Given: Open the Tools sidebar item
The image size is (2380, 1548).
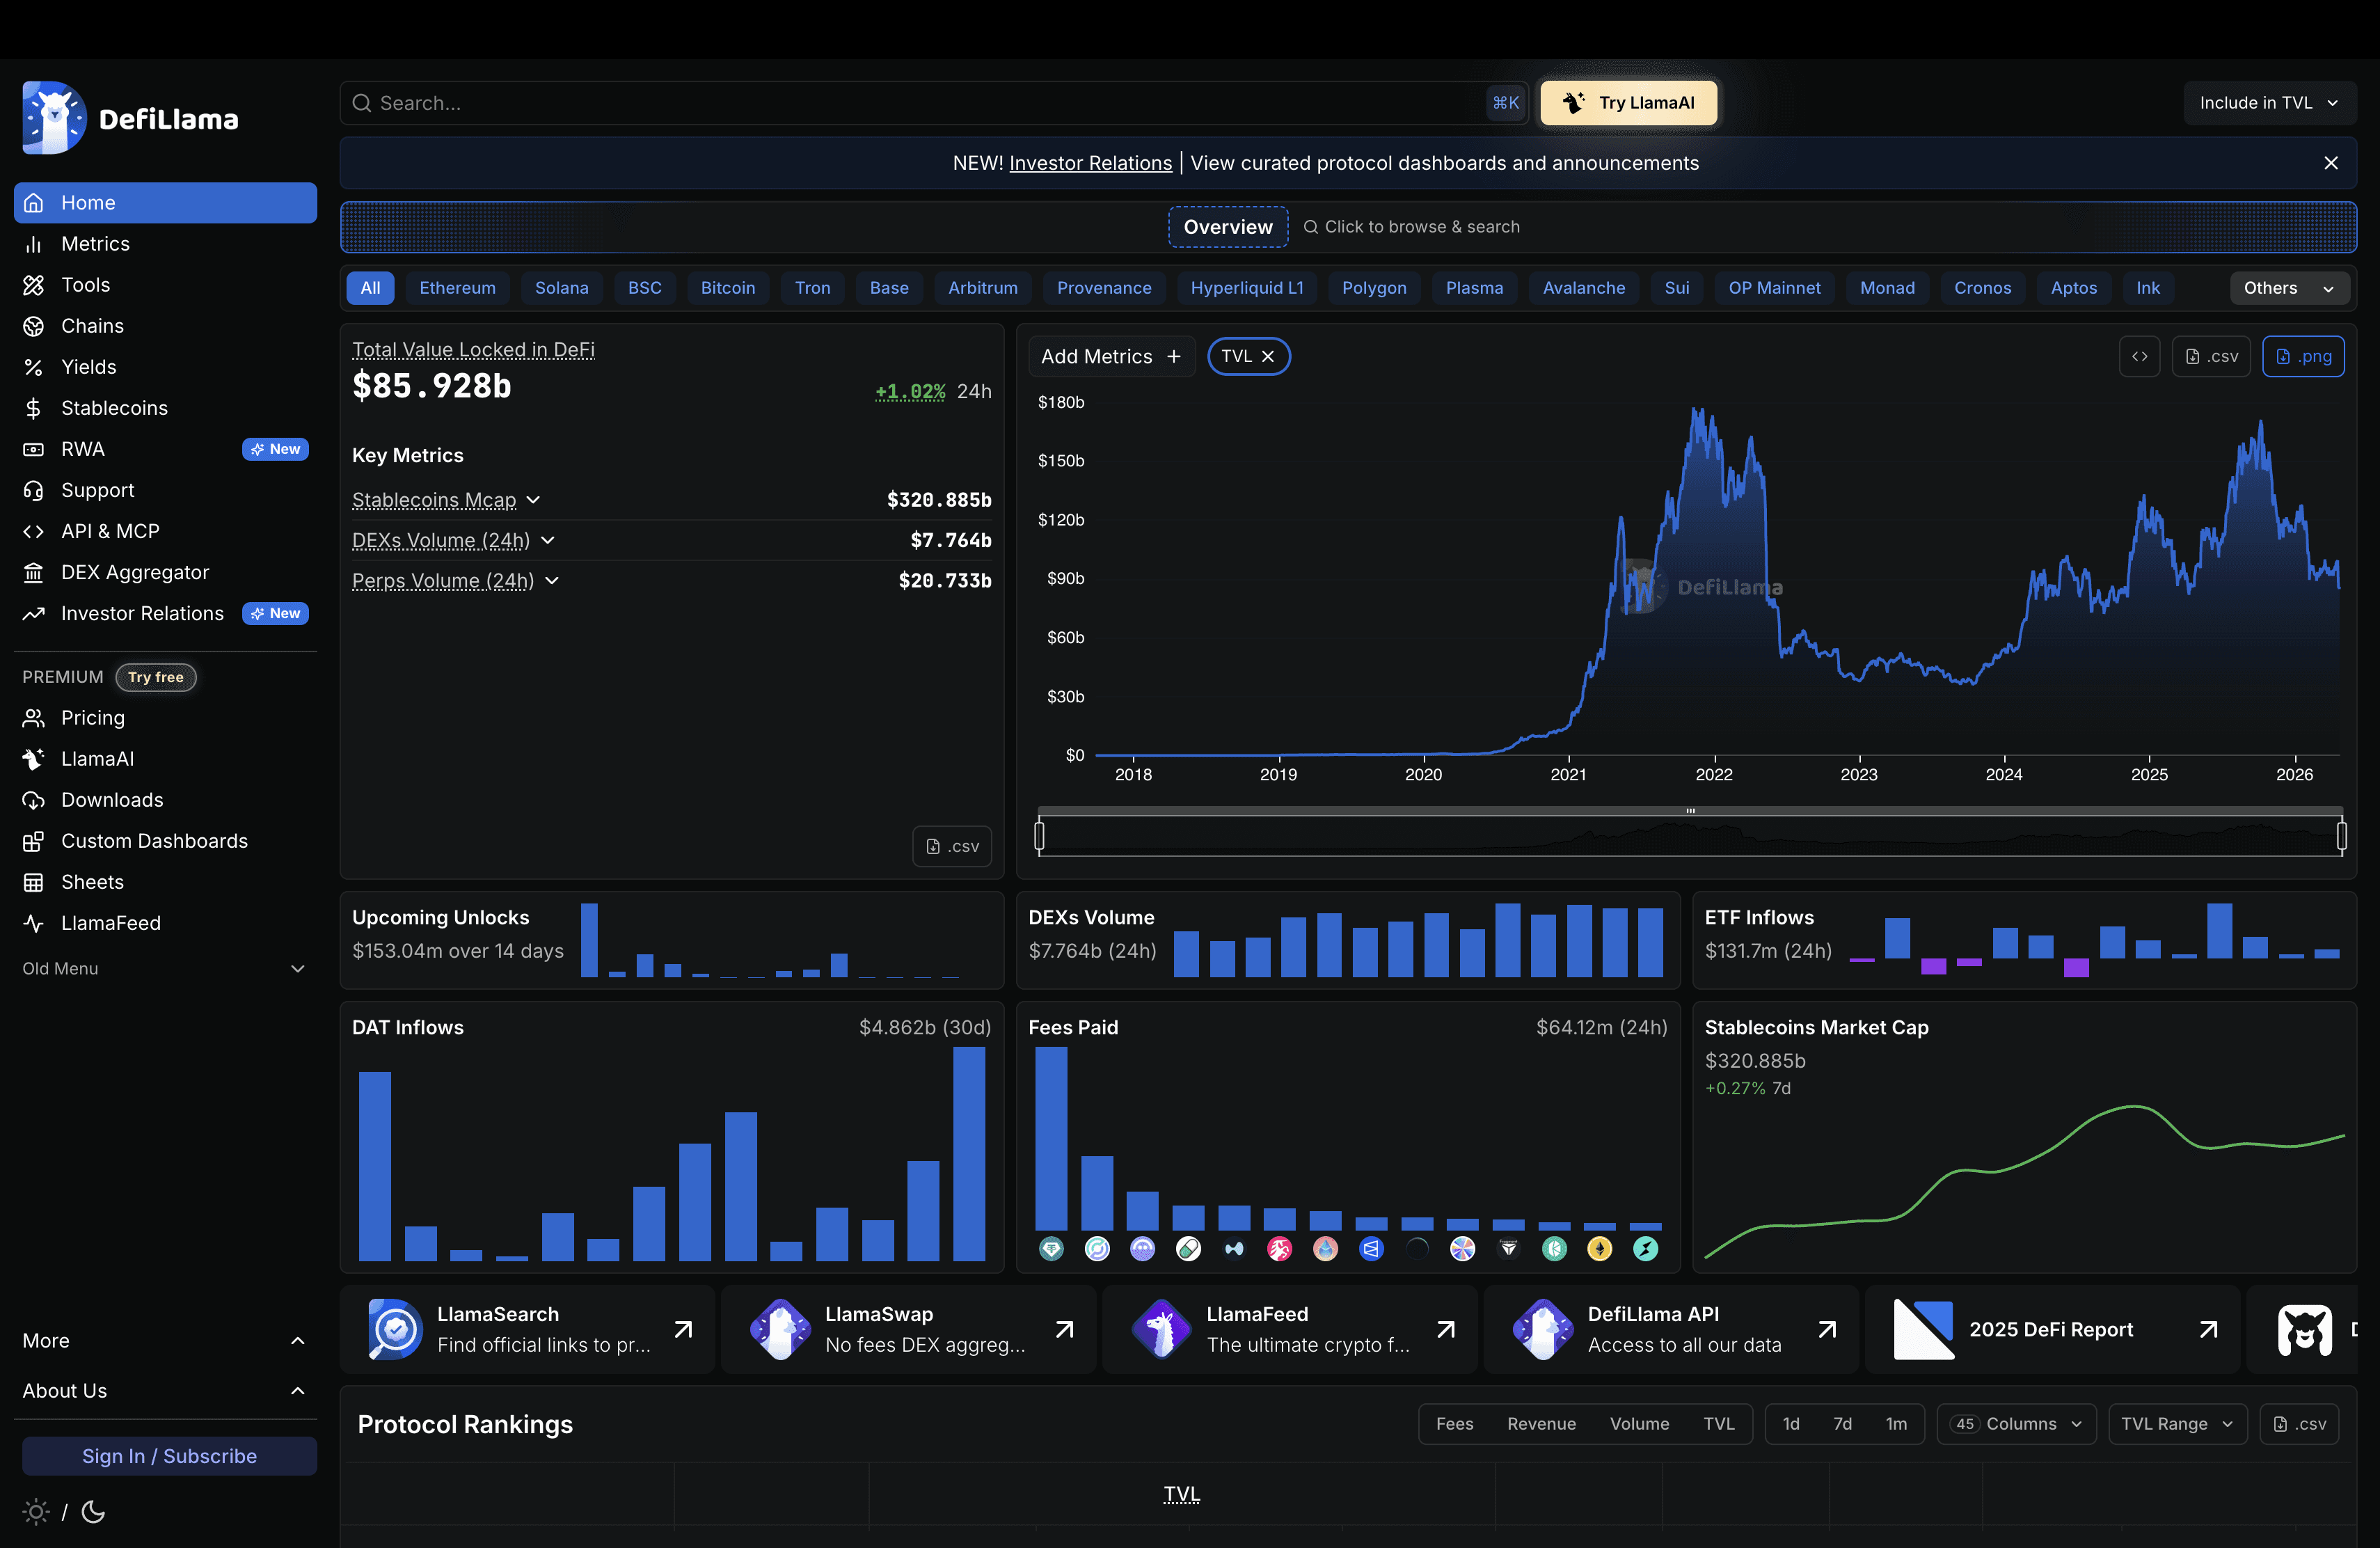Looking at the screenshot, I should click(x=165, y=285).
